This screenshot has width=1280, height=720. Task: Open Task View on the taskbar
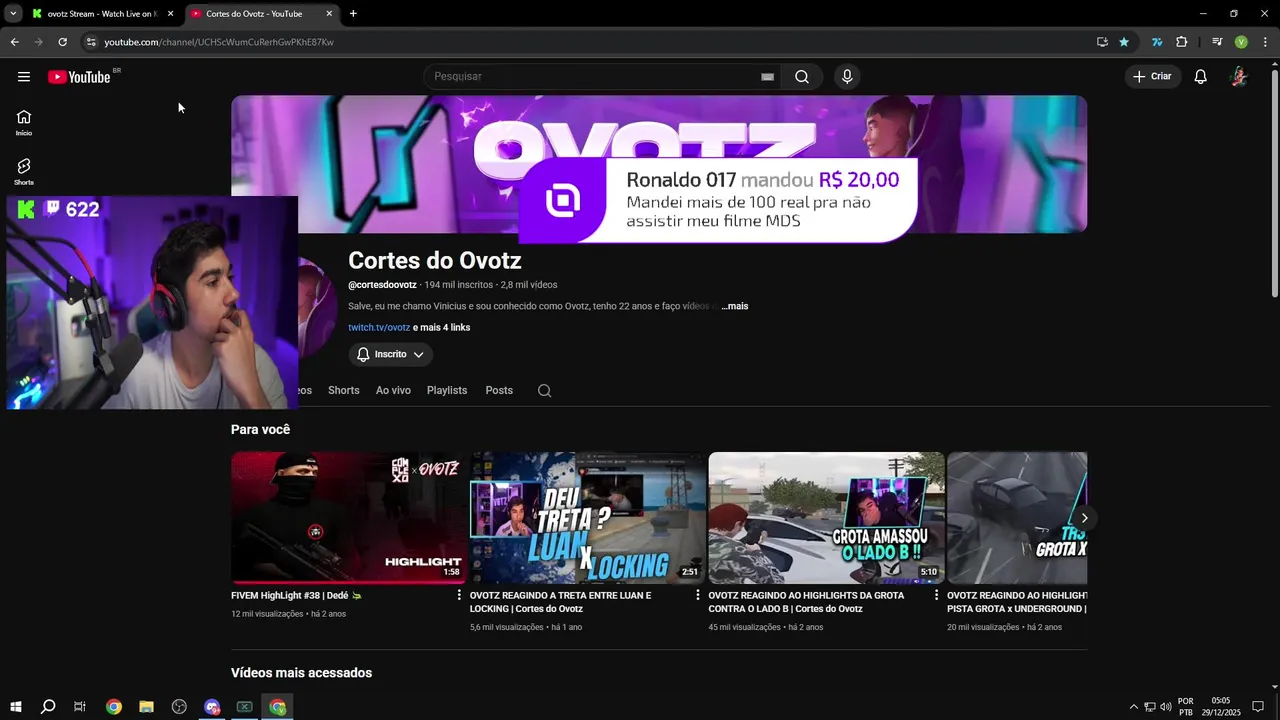point(80,707)
